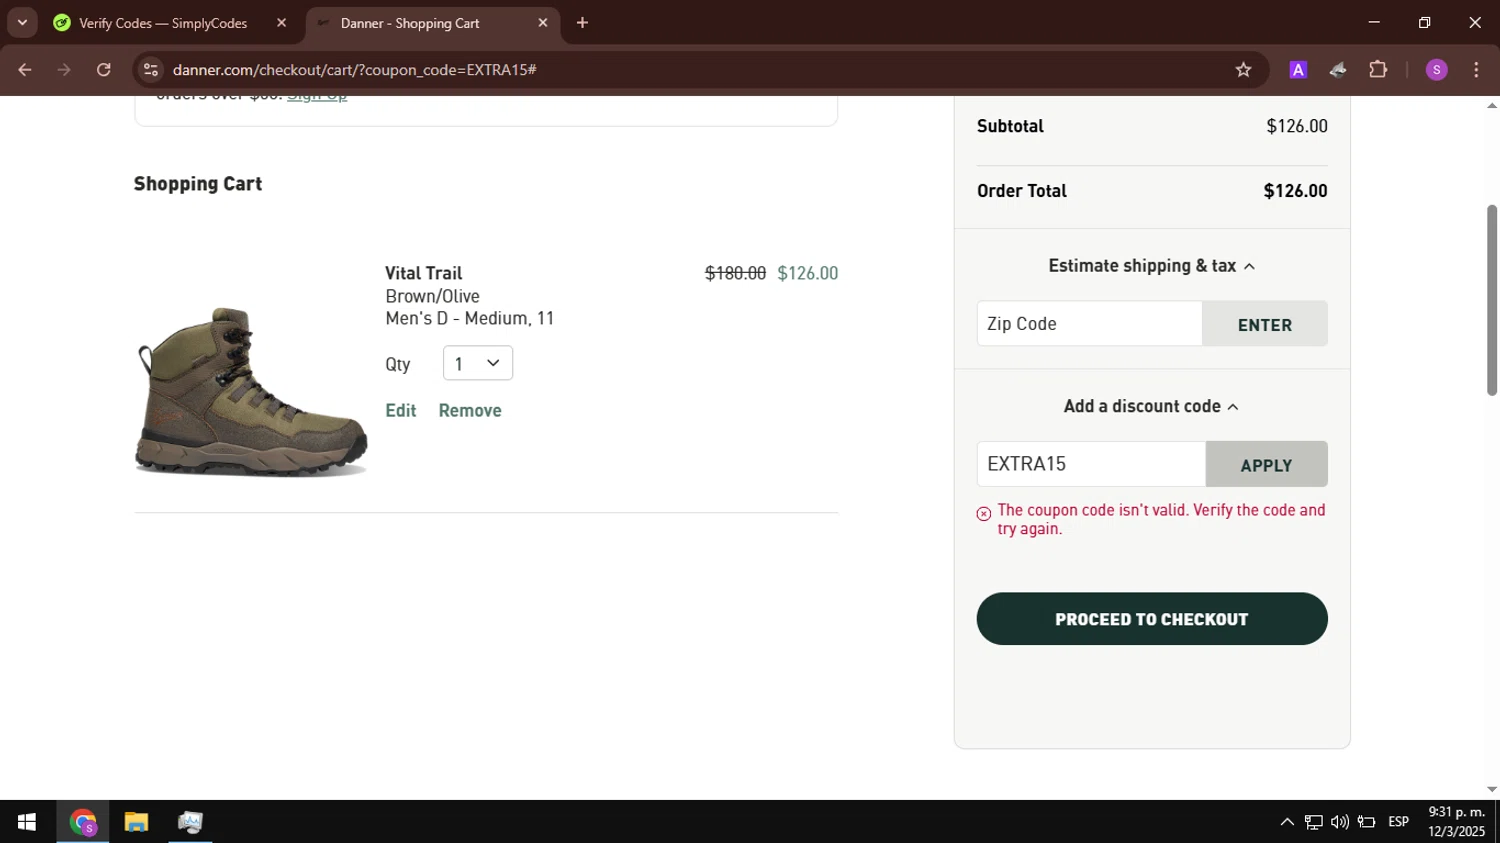Click the browser back arrow

click(25, 70)
